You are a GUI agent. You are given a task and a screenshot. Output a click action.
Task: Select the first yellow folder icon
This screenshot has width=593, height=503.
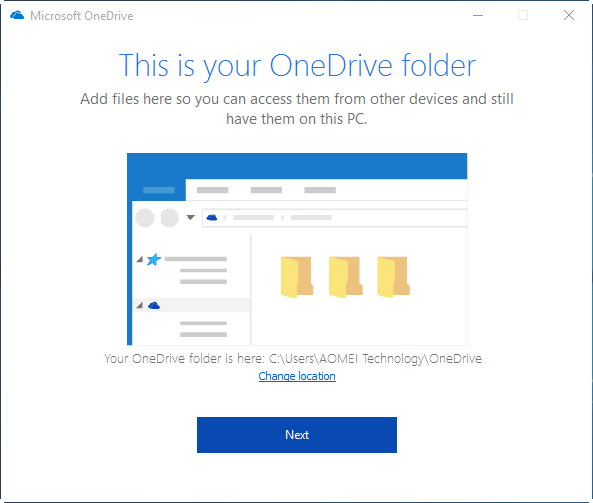tap(297, 277)
